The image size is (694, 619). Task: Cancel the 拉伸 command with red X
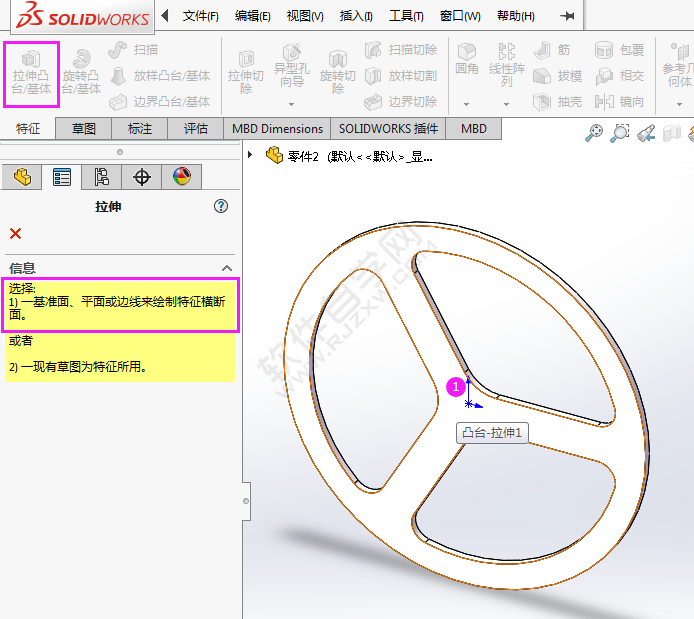click(15, 233)
